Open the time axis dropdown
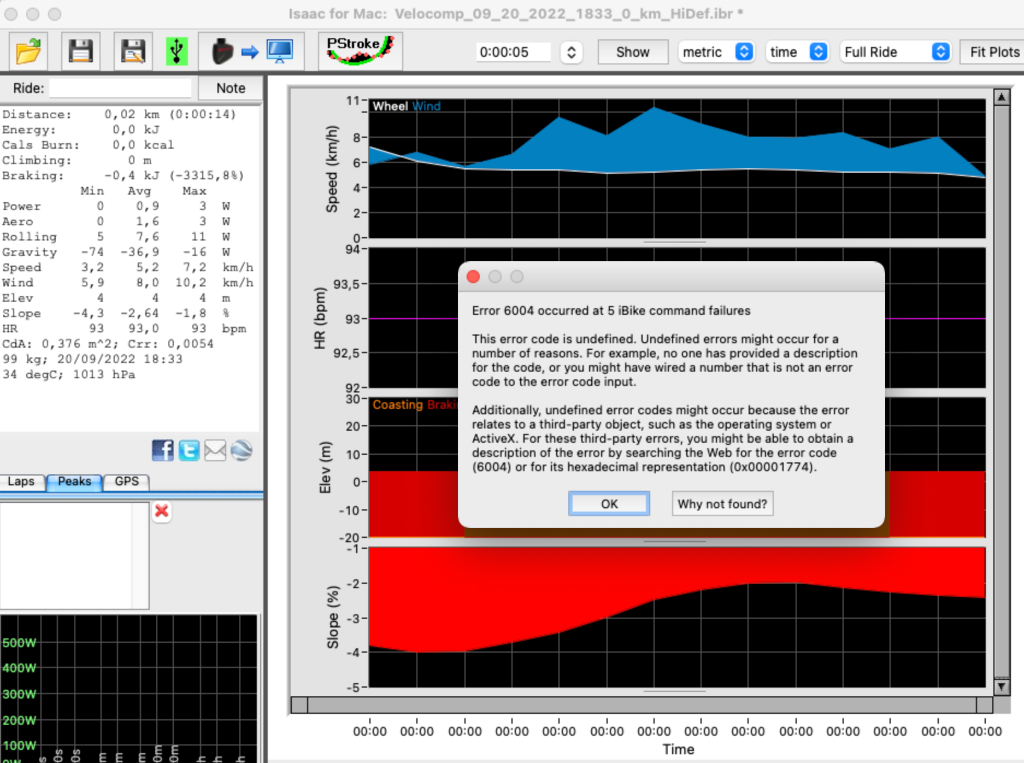This screenshot has width=1024, height=763. 797,52
